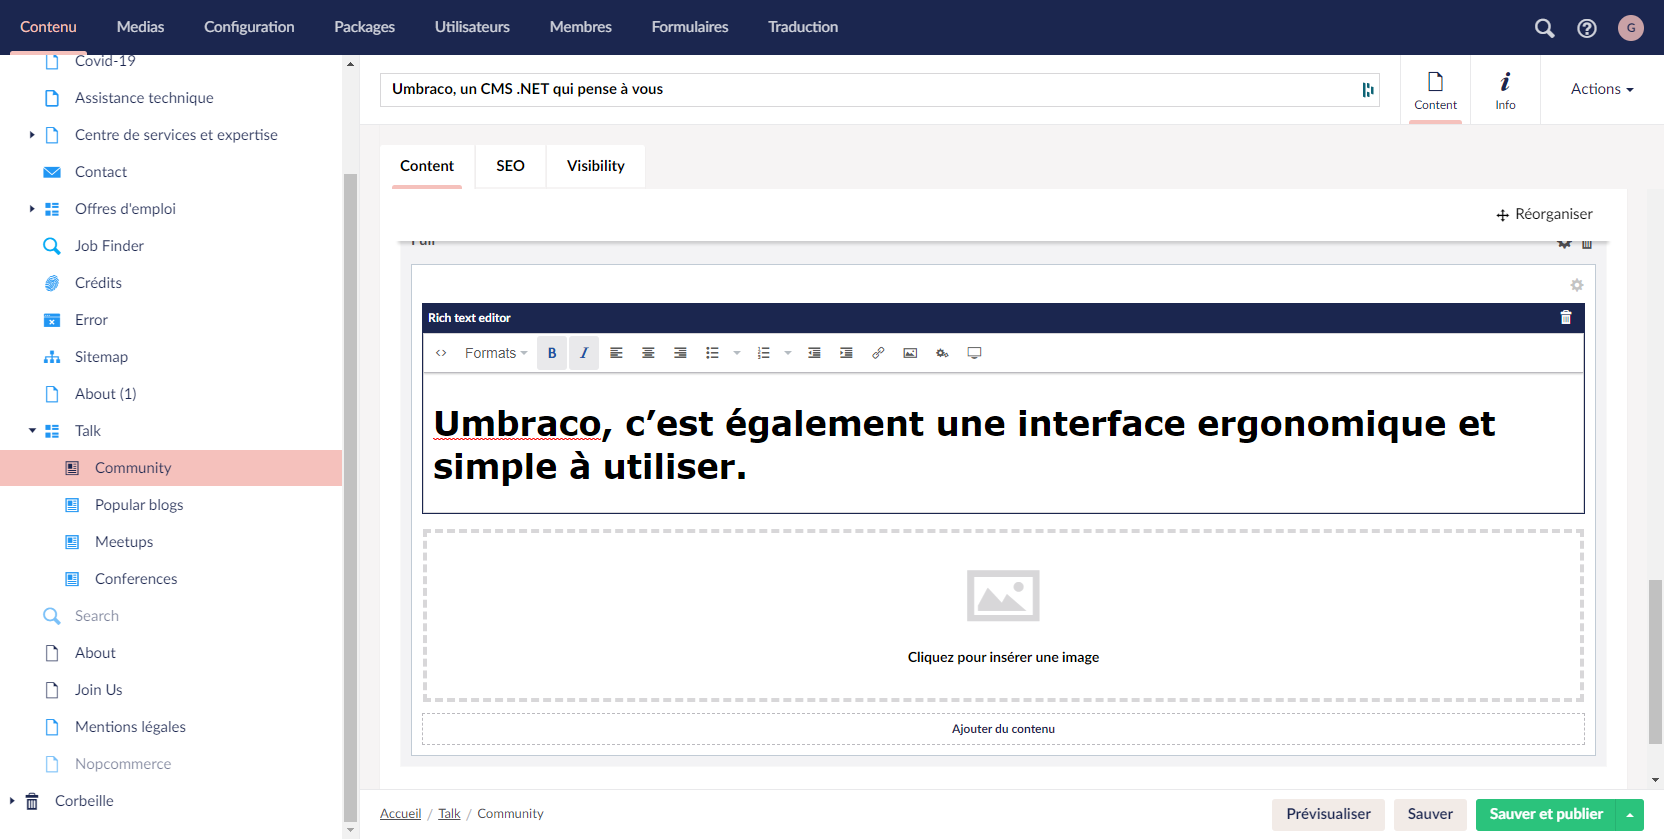Select the Content tab
Screen dimensions: 1664x839
click(427, 166)
